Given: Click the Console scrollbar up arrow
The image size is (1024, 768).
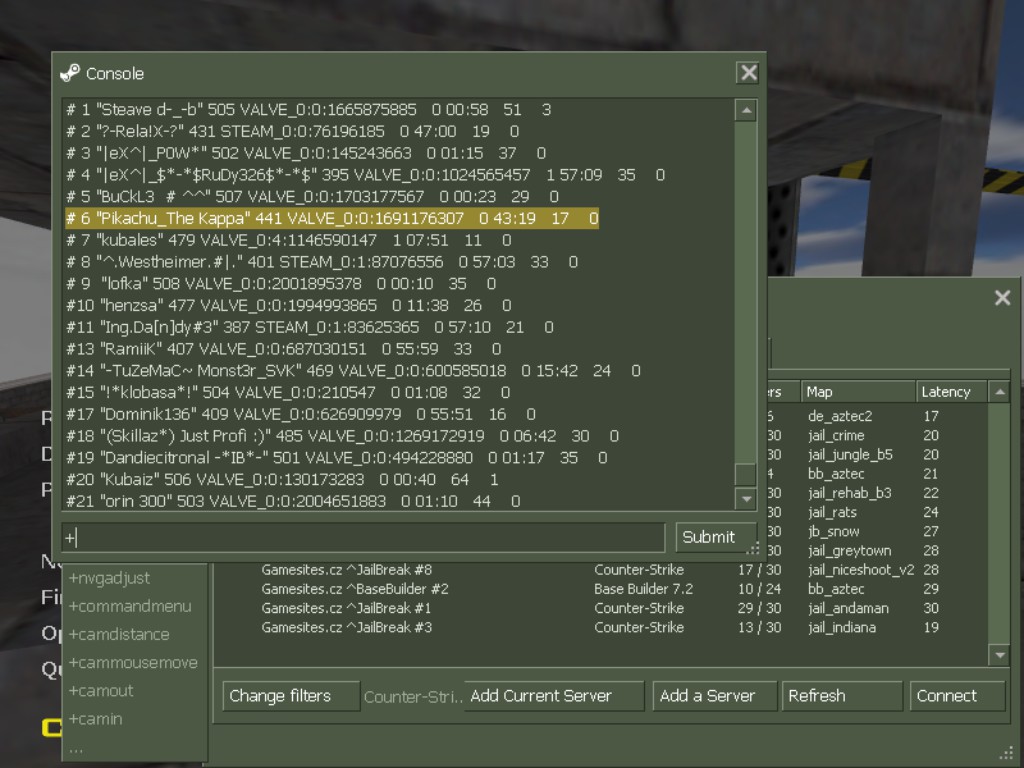Looking at the screenshot, I should click(x=746, y=110).
